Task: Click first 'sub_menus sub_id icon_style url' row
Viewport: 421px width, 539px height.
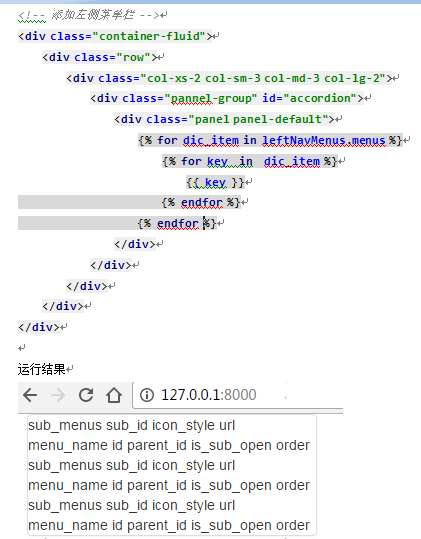Action: pyautogui.click(x=131, y=426)
